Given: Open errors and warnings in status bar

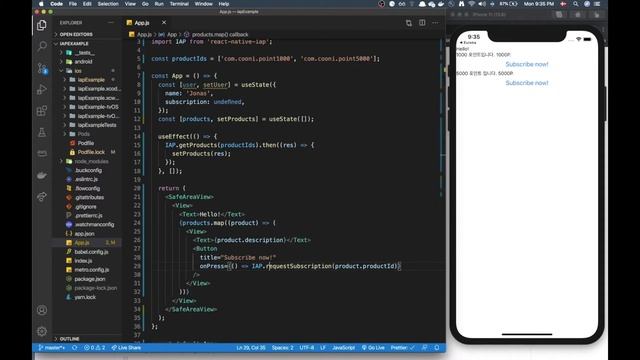Looking at the screenshot, I should click(x=94, y=348).
